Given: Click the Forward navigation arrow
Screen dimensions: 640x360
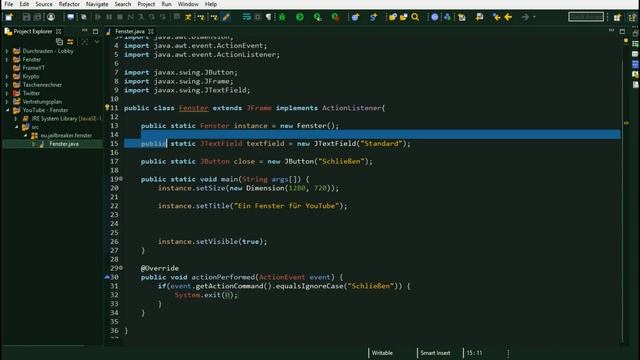Looking at the screenshot, I should [526, 17].
